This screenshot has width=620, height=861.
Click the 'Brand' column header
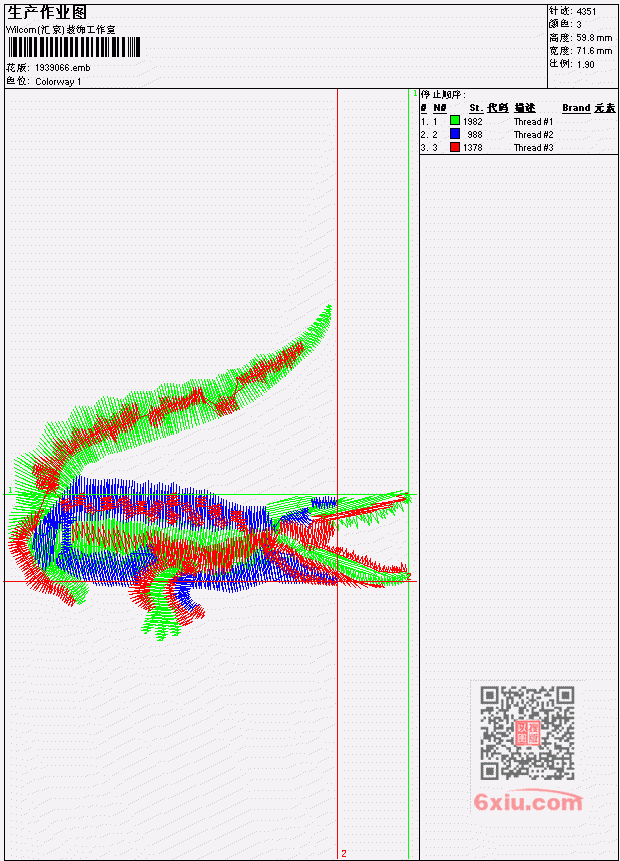click(x=576, y=108)
